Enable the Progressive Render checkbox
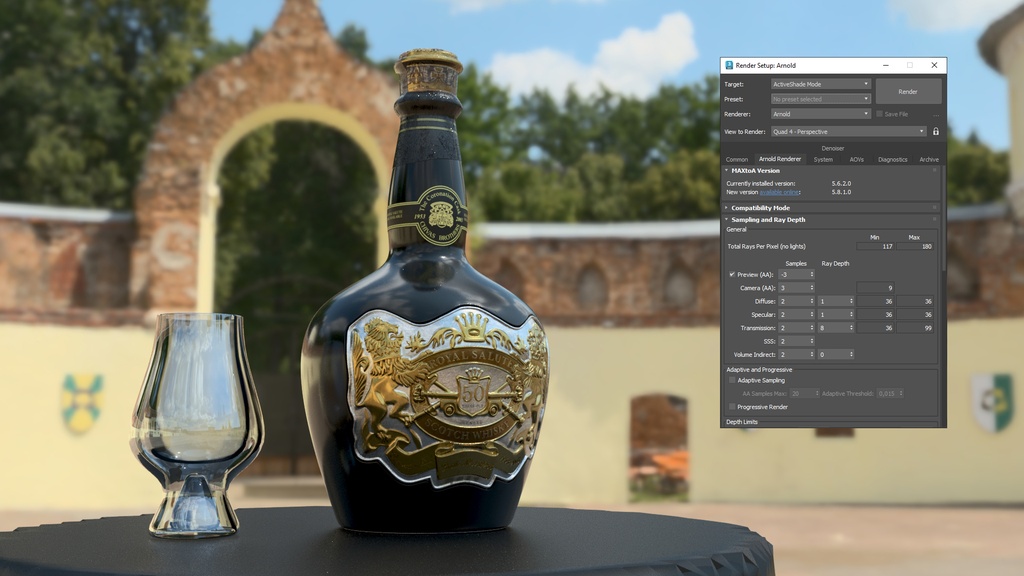This screenshot has width=1024, height=576. click(x=732, y=407)
